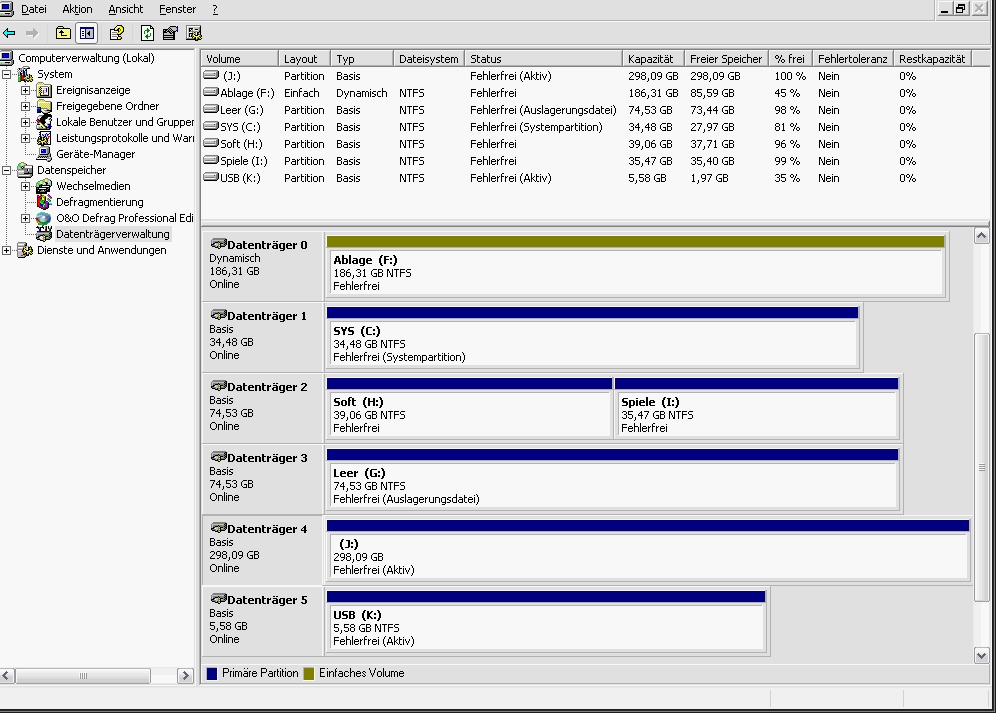Refresh the disk view toolbar icon
Image resolution: width=996 pixels, height=713 pixels.
[147, 33]
